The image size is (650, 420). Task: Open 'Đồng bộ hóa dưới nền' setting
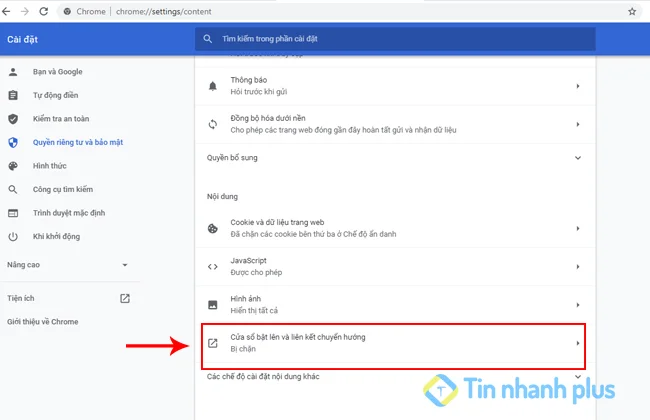click(x=395, y=124)
